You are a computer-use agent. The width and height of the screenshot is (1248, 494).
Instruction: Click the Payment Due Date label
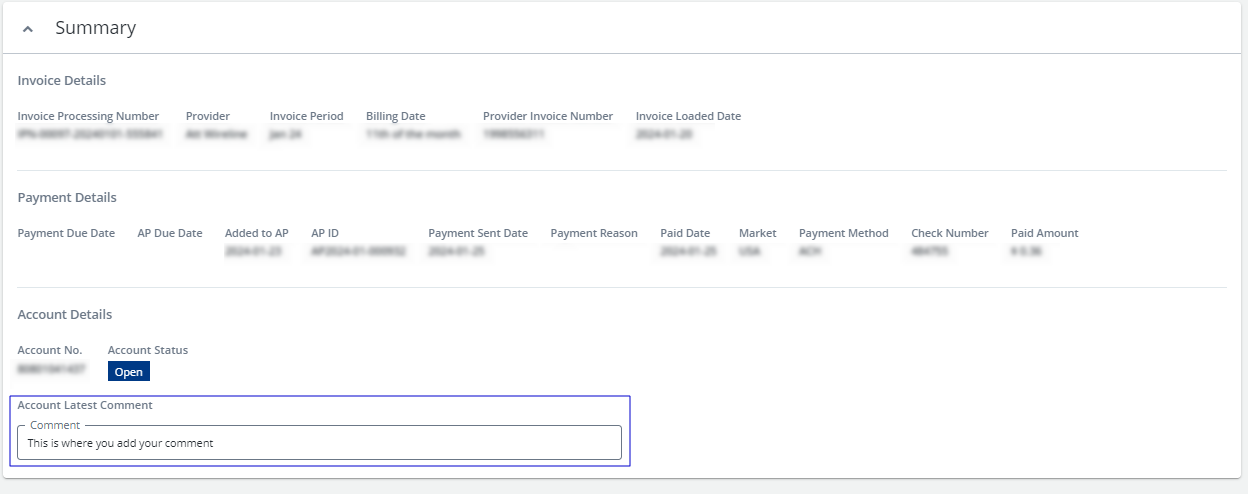point(66,233)
